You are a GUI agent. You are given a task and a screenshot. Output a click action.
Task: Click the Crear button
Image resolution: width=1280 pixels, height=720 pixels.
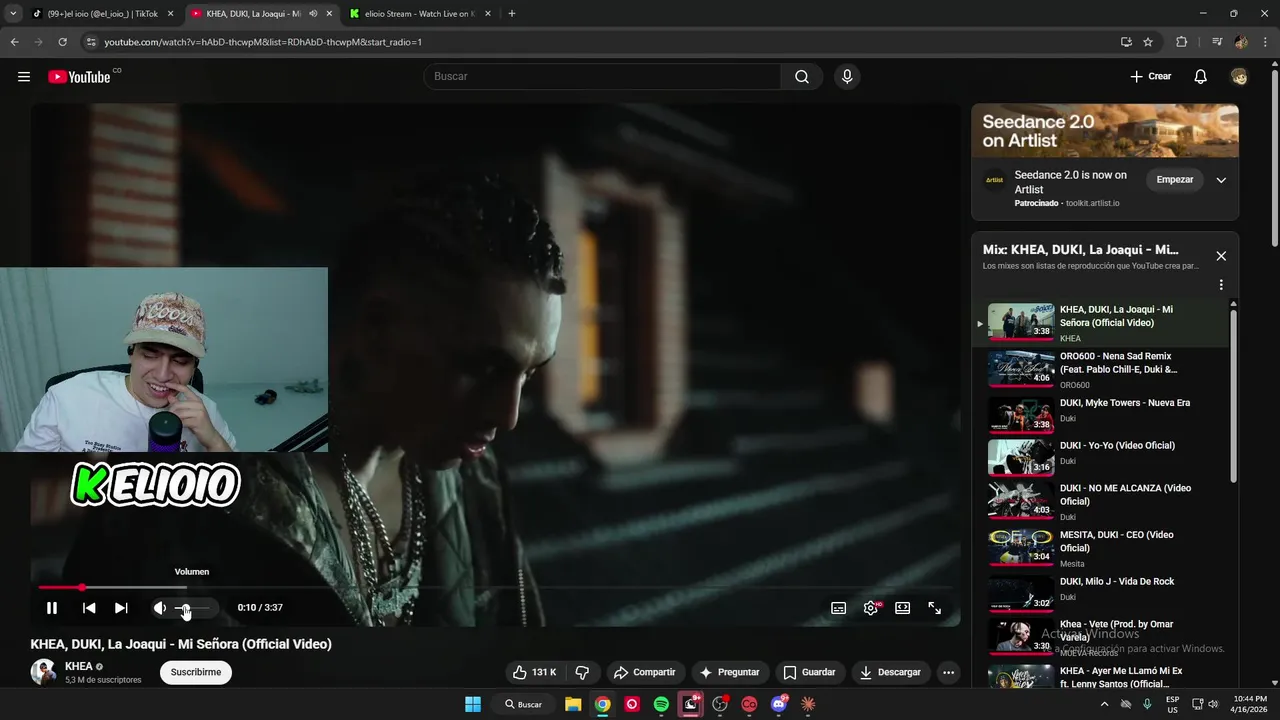coord(1150,77)
